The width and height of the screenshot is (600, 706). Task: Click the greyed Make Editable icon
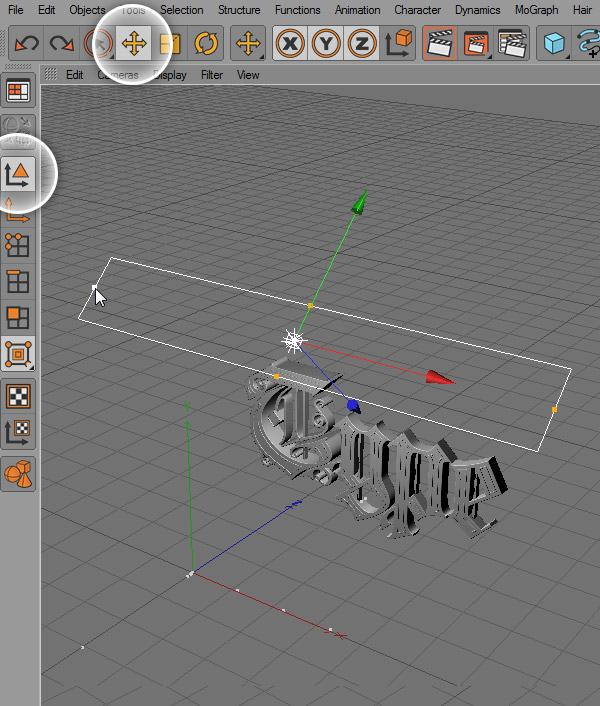tap(18, 131)
